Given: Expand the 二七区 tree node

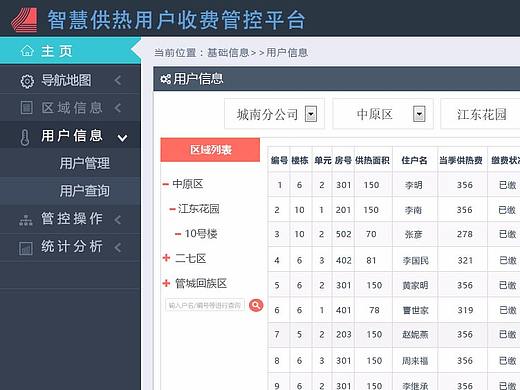Looking at the screenshot, I should point(166,258).
